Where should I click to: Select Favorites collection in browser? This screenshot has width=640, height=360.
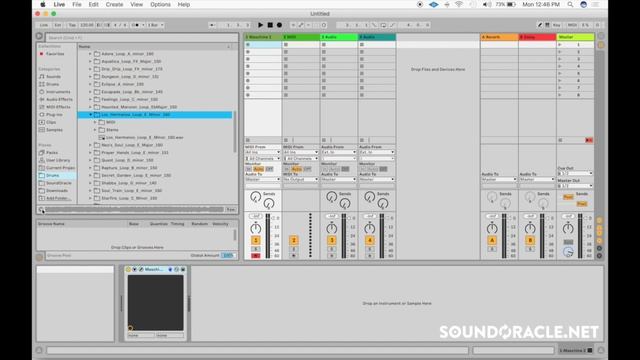55,54
